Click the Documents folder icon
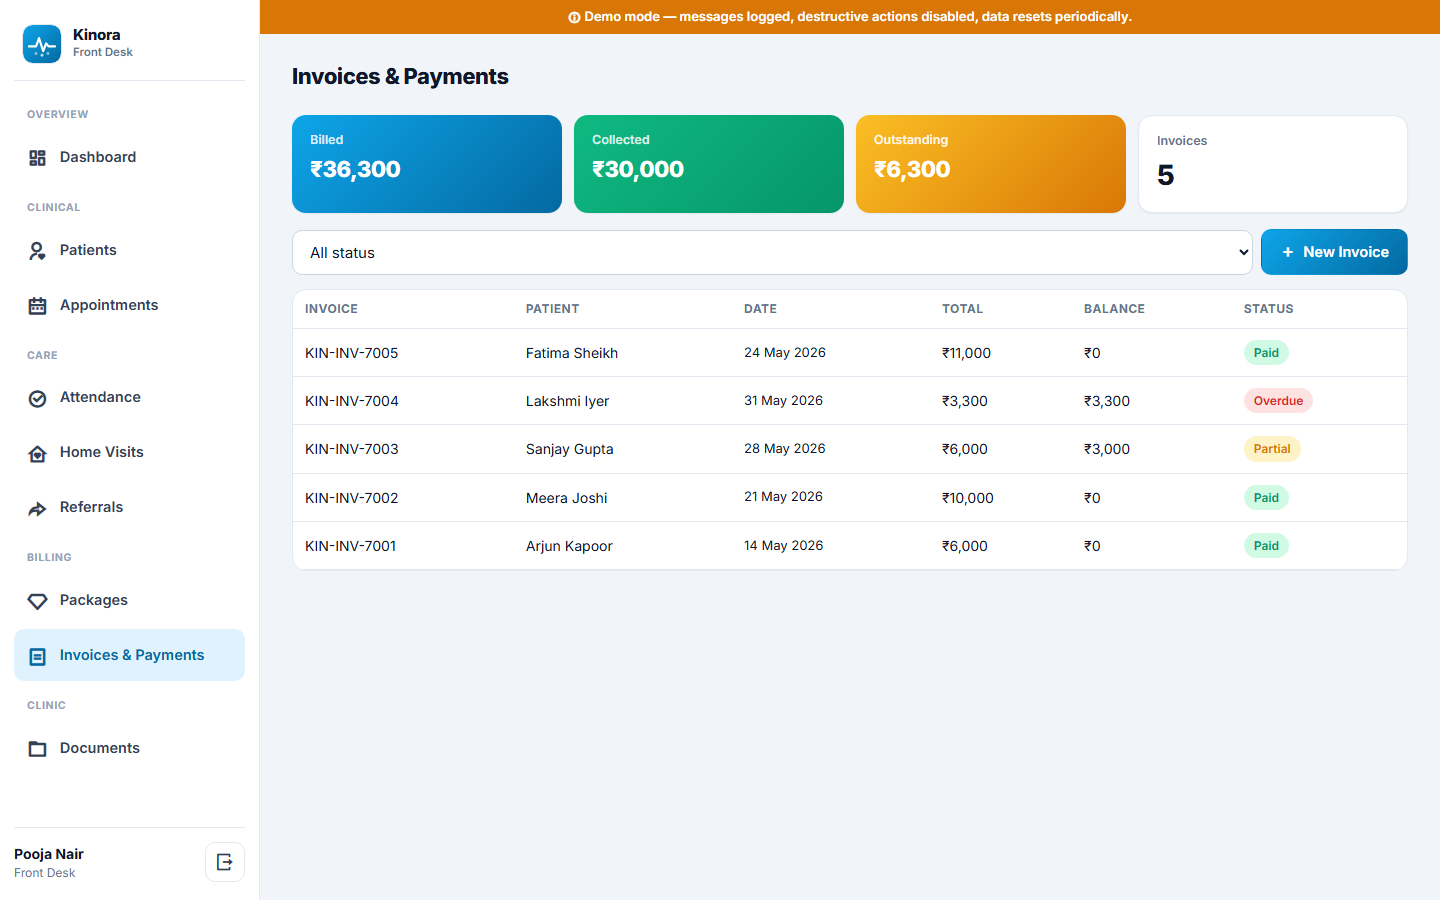This screenshot has width=1440, height=900. coord(38,749)
